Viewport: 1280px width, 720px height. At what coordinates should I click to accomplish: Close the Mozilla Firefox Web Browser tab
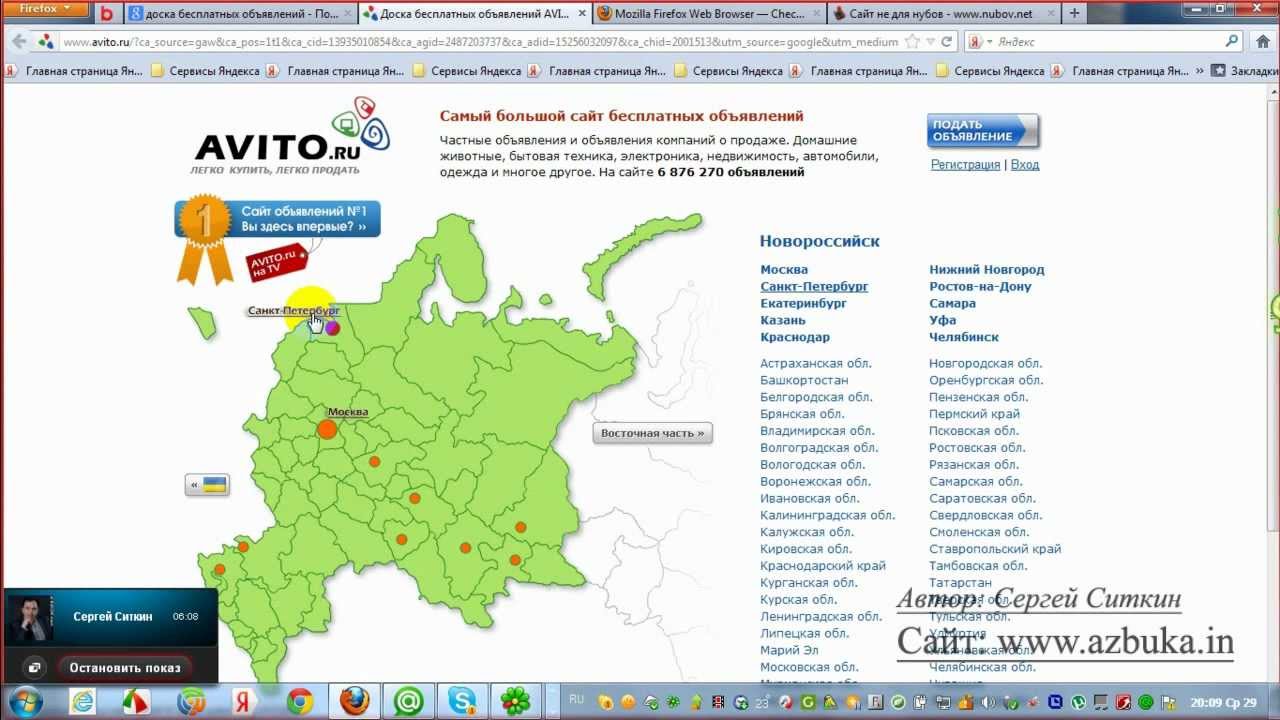[816, 14]
